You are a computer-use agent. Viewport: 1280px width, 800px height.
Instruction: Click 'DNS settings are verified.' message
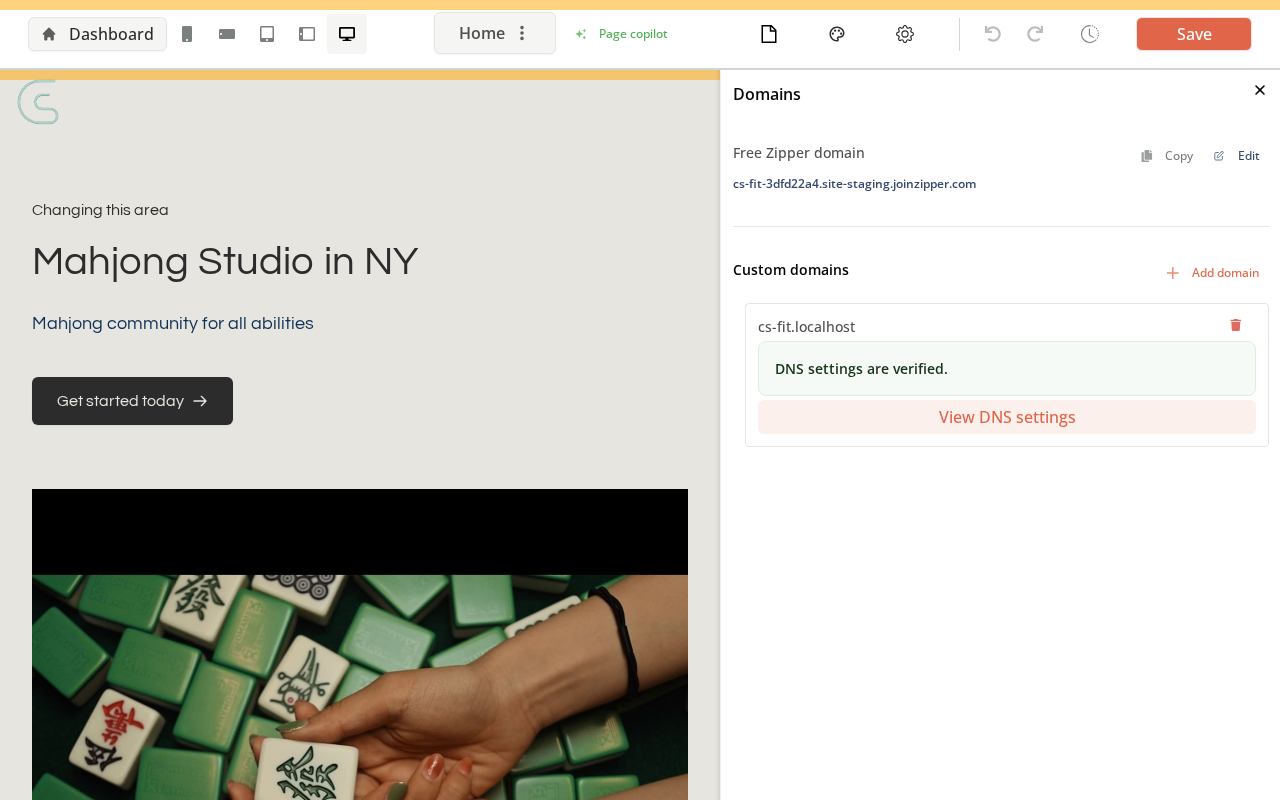point(1007,368)
